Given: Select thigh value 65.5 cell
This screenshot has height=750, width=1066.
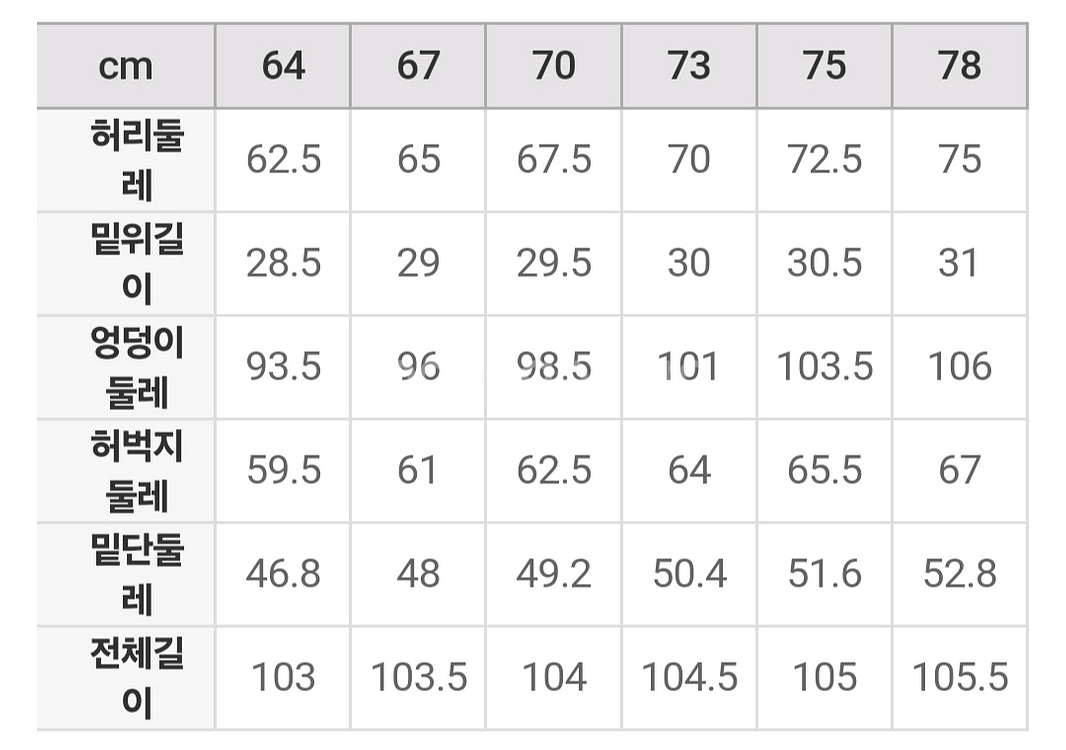Looking at the screenshot, I should coord(824,470).
